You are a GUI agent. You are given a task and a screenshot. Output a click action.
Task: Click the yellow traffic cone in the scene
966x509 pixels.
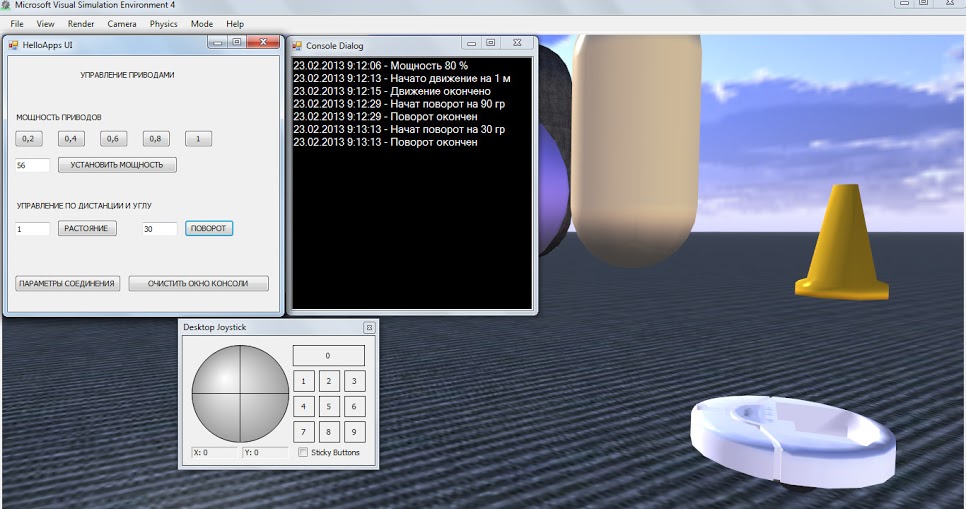click(x=842, y=242)
